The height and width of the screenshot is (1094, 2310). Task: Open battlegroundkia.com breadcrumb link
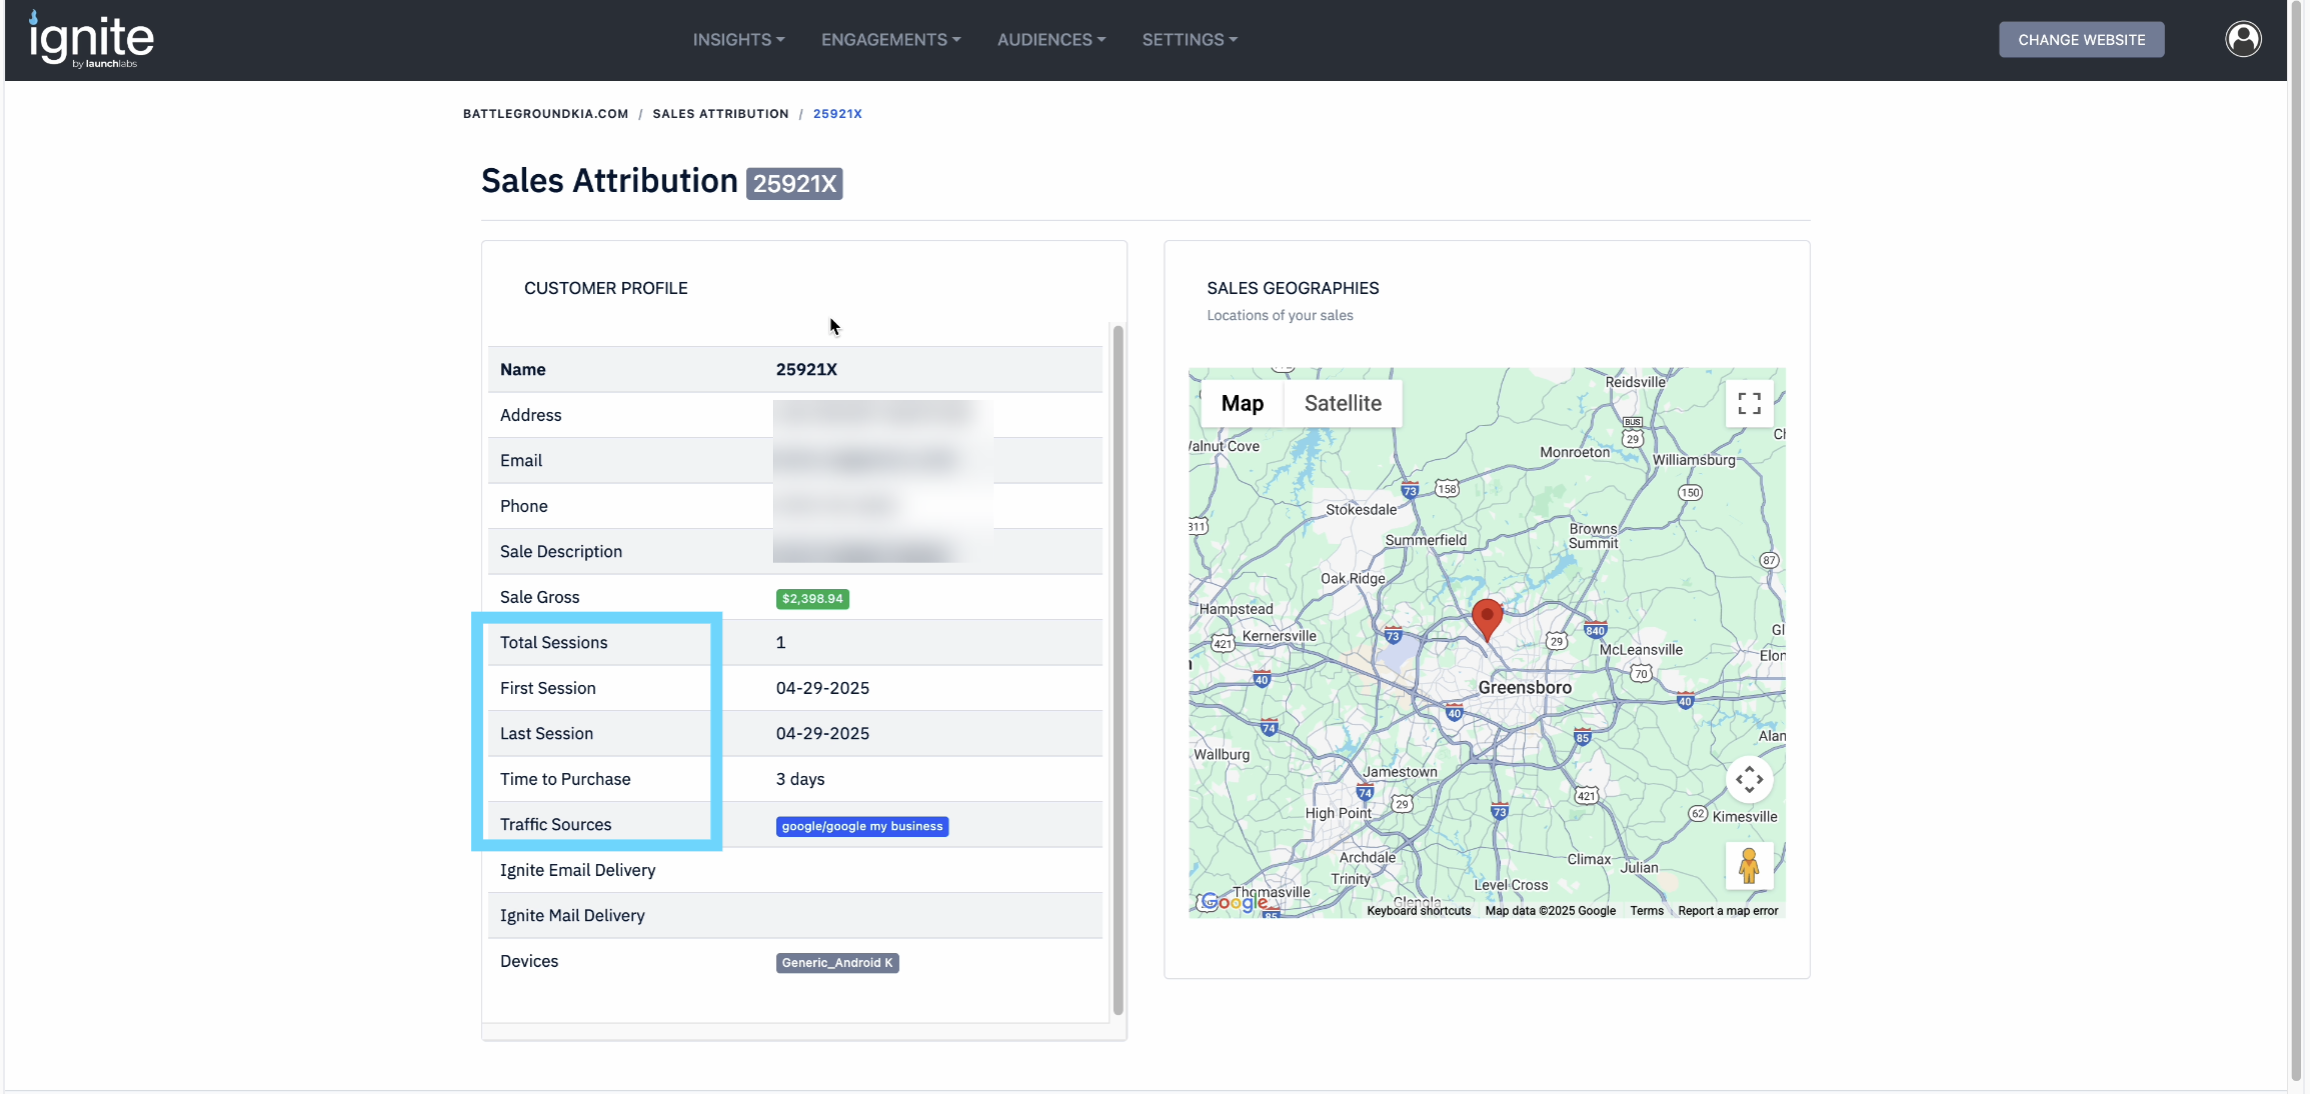click(545, 114)
